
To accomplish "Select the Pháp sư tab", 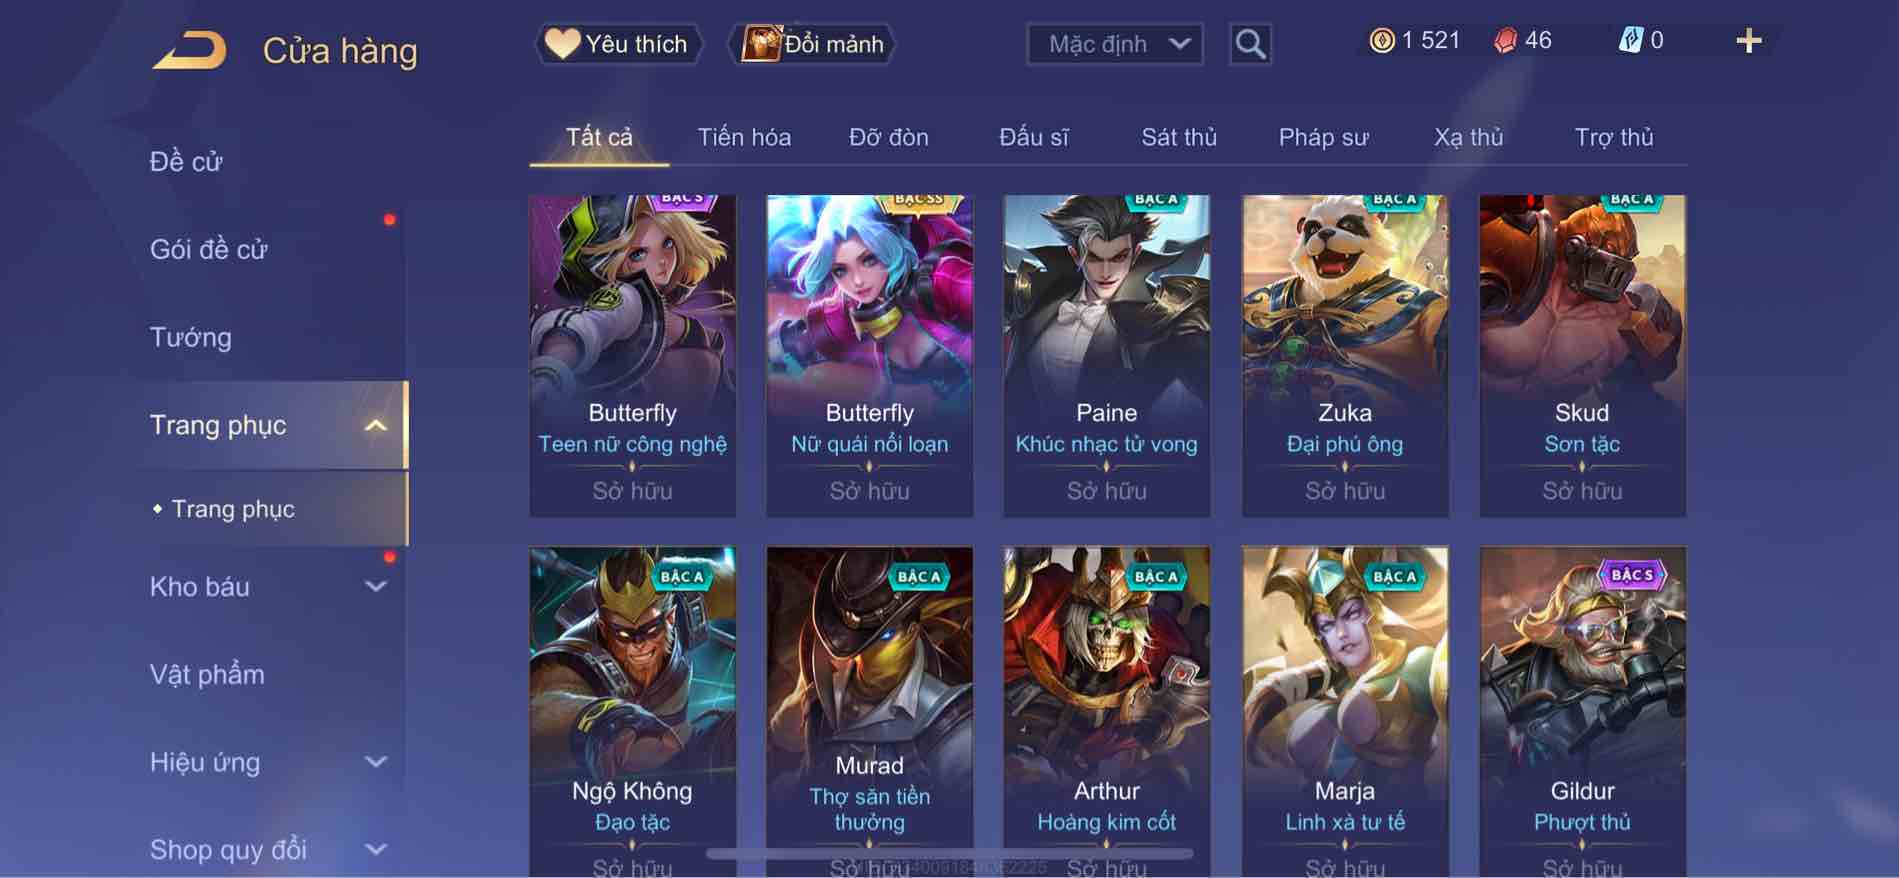I will (x=1323, y=137).
